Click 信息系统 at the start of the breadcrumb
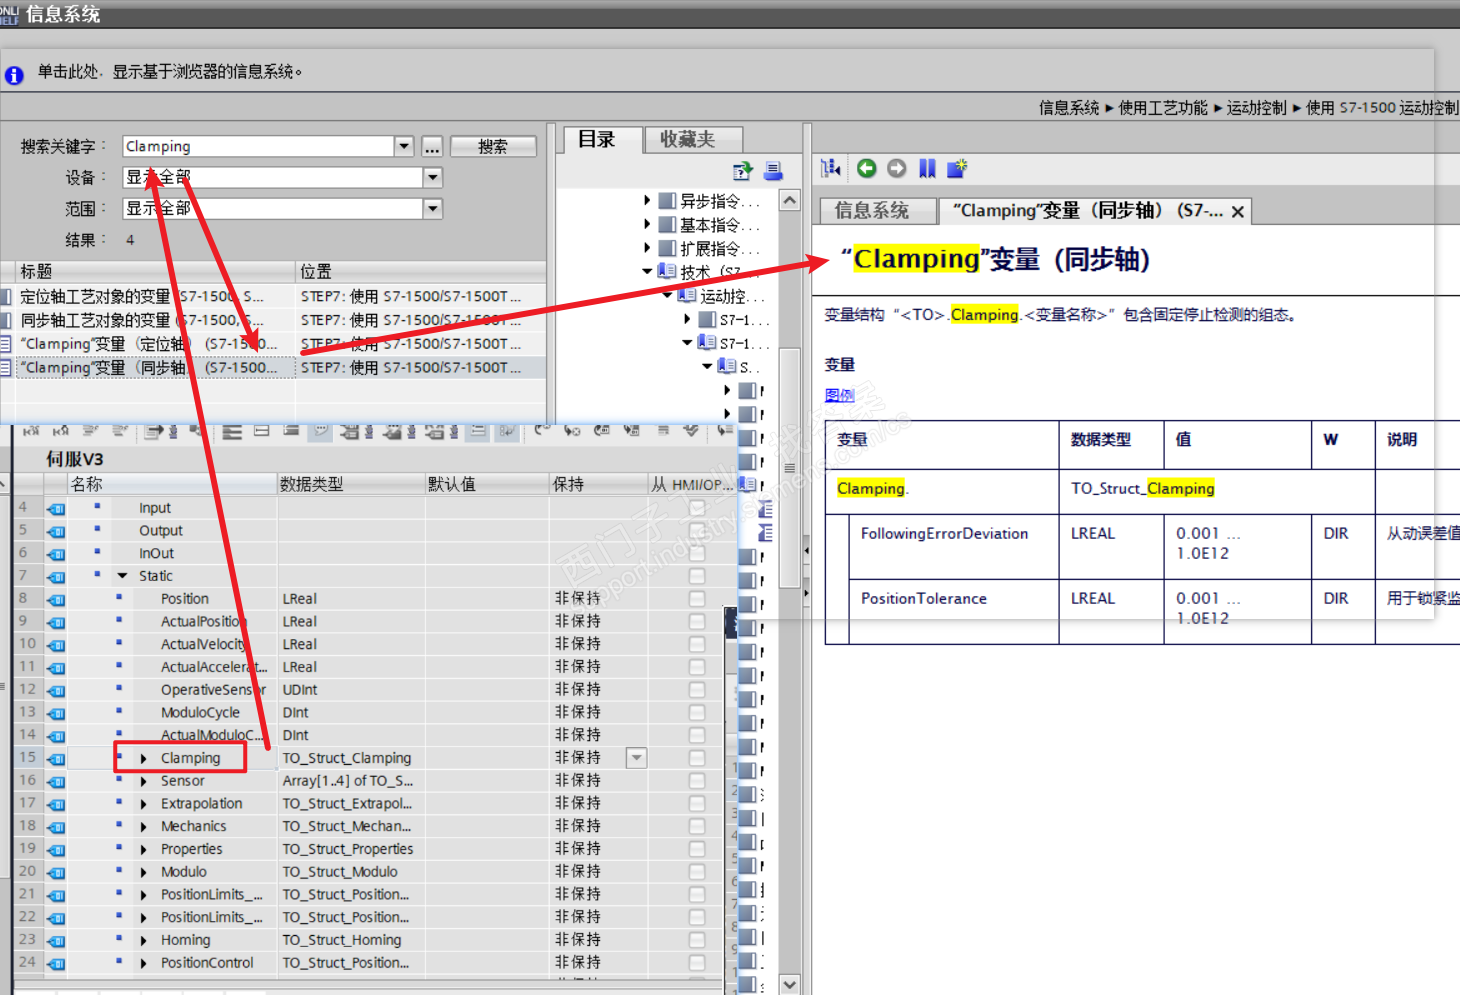 pyautogui.click(x=1069, y=108)
